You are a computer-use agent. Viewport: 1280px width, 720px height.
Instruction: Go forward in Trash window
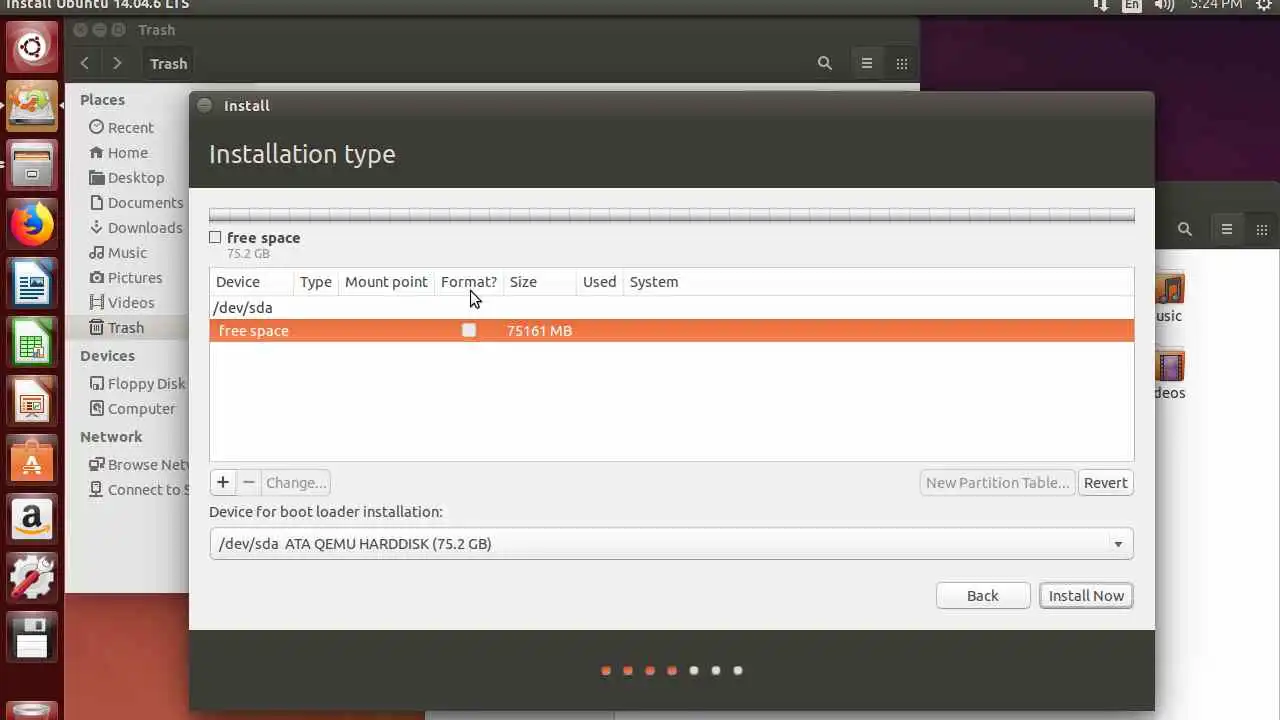[x=117, y=63]
